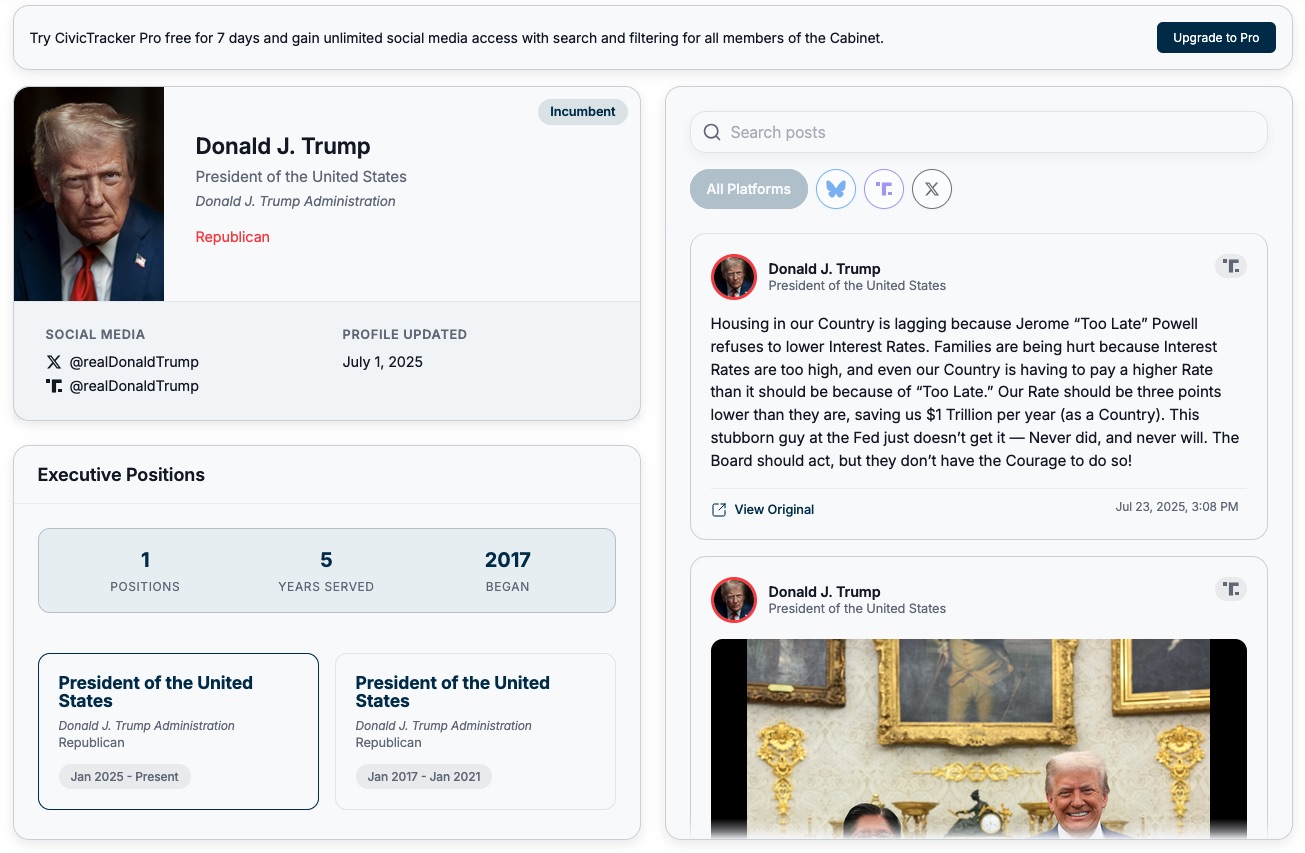The width and height of the screenshot is (1305, 853).
Task: Filter posts by Bluesky butterfly icon
Action: pos(836,189)
